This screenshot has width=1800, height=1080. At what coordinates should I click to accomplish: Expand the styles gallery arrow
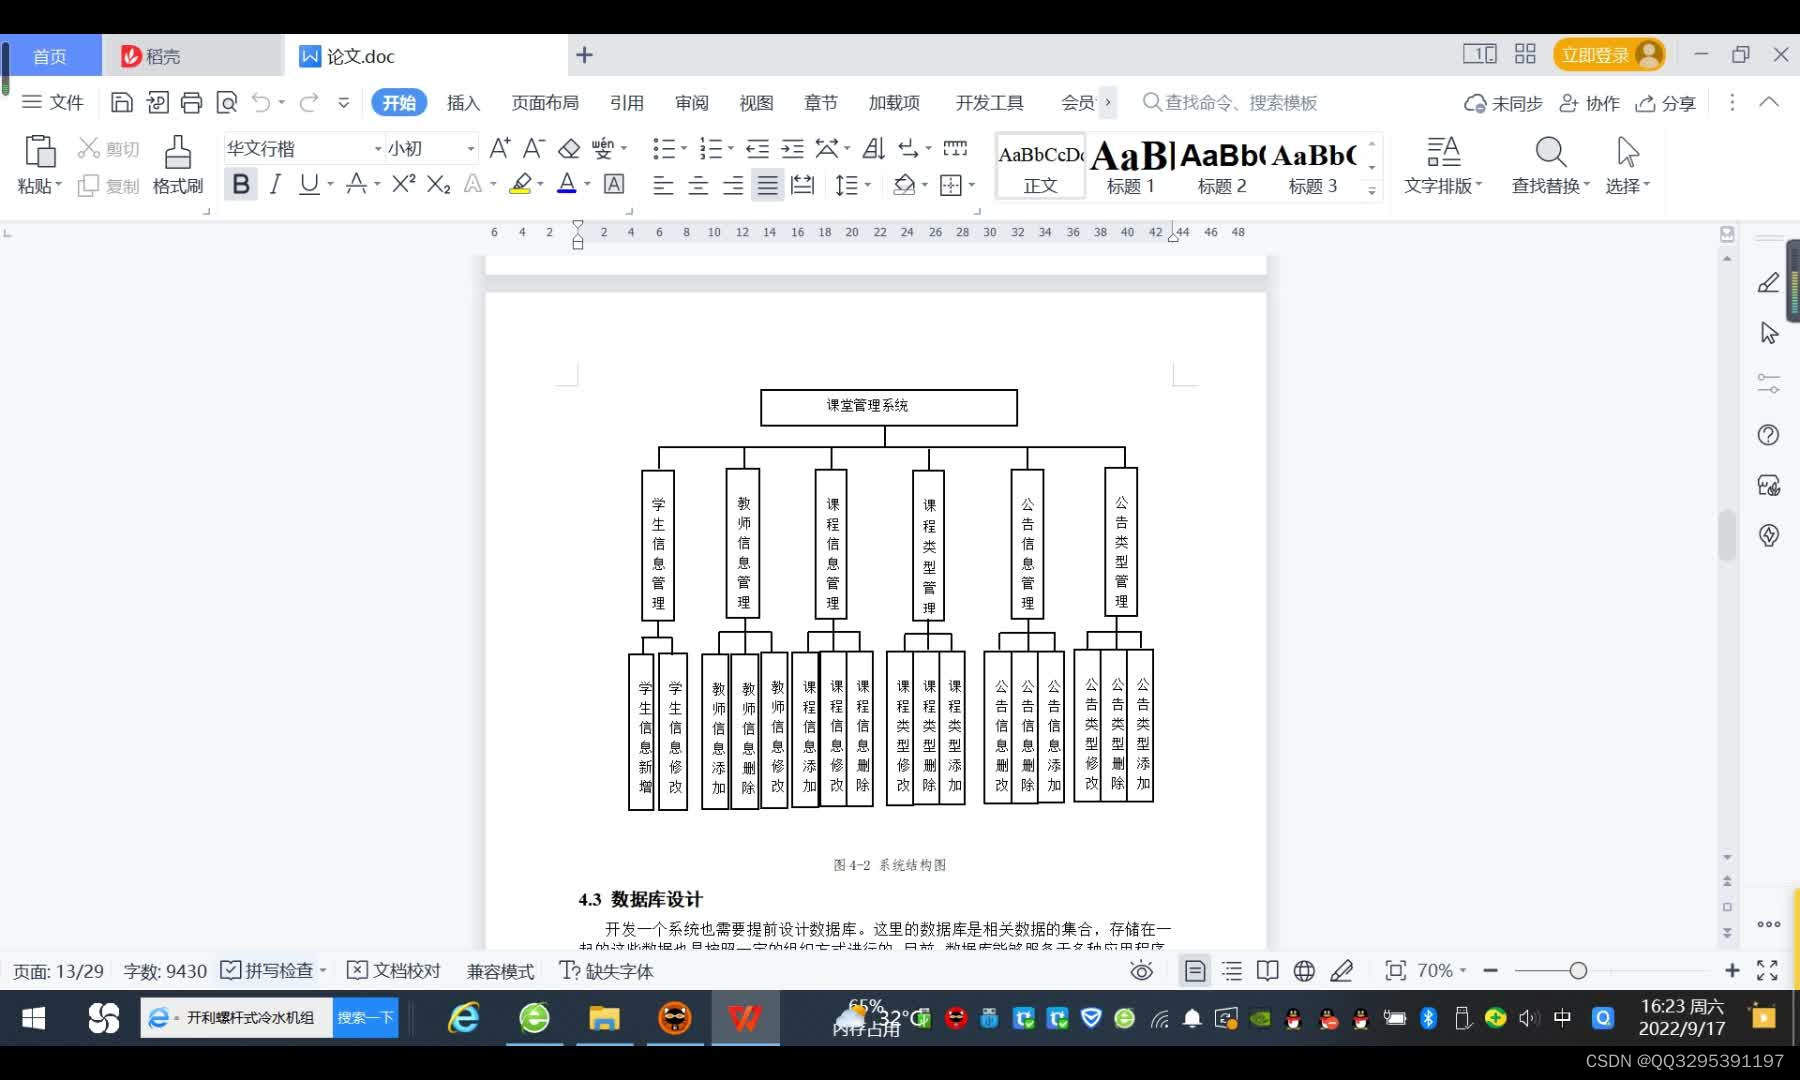(1372, 189)
